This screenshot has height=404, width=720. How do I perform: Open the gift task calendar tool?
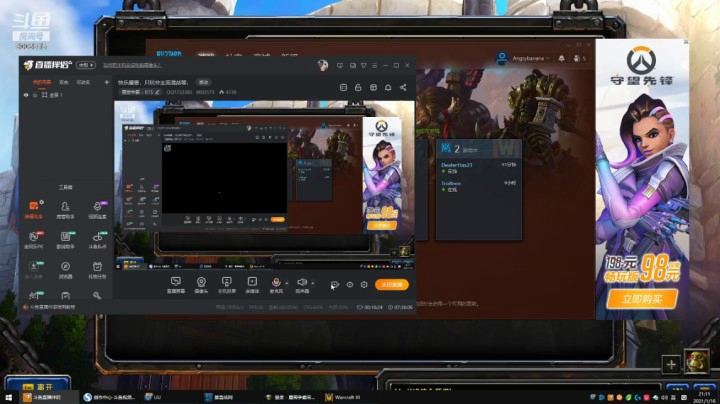97,269
